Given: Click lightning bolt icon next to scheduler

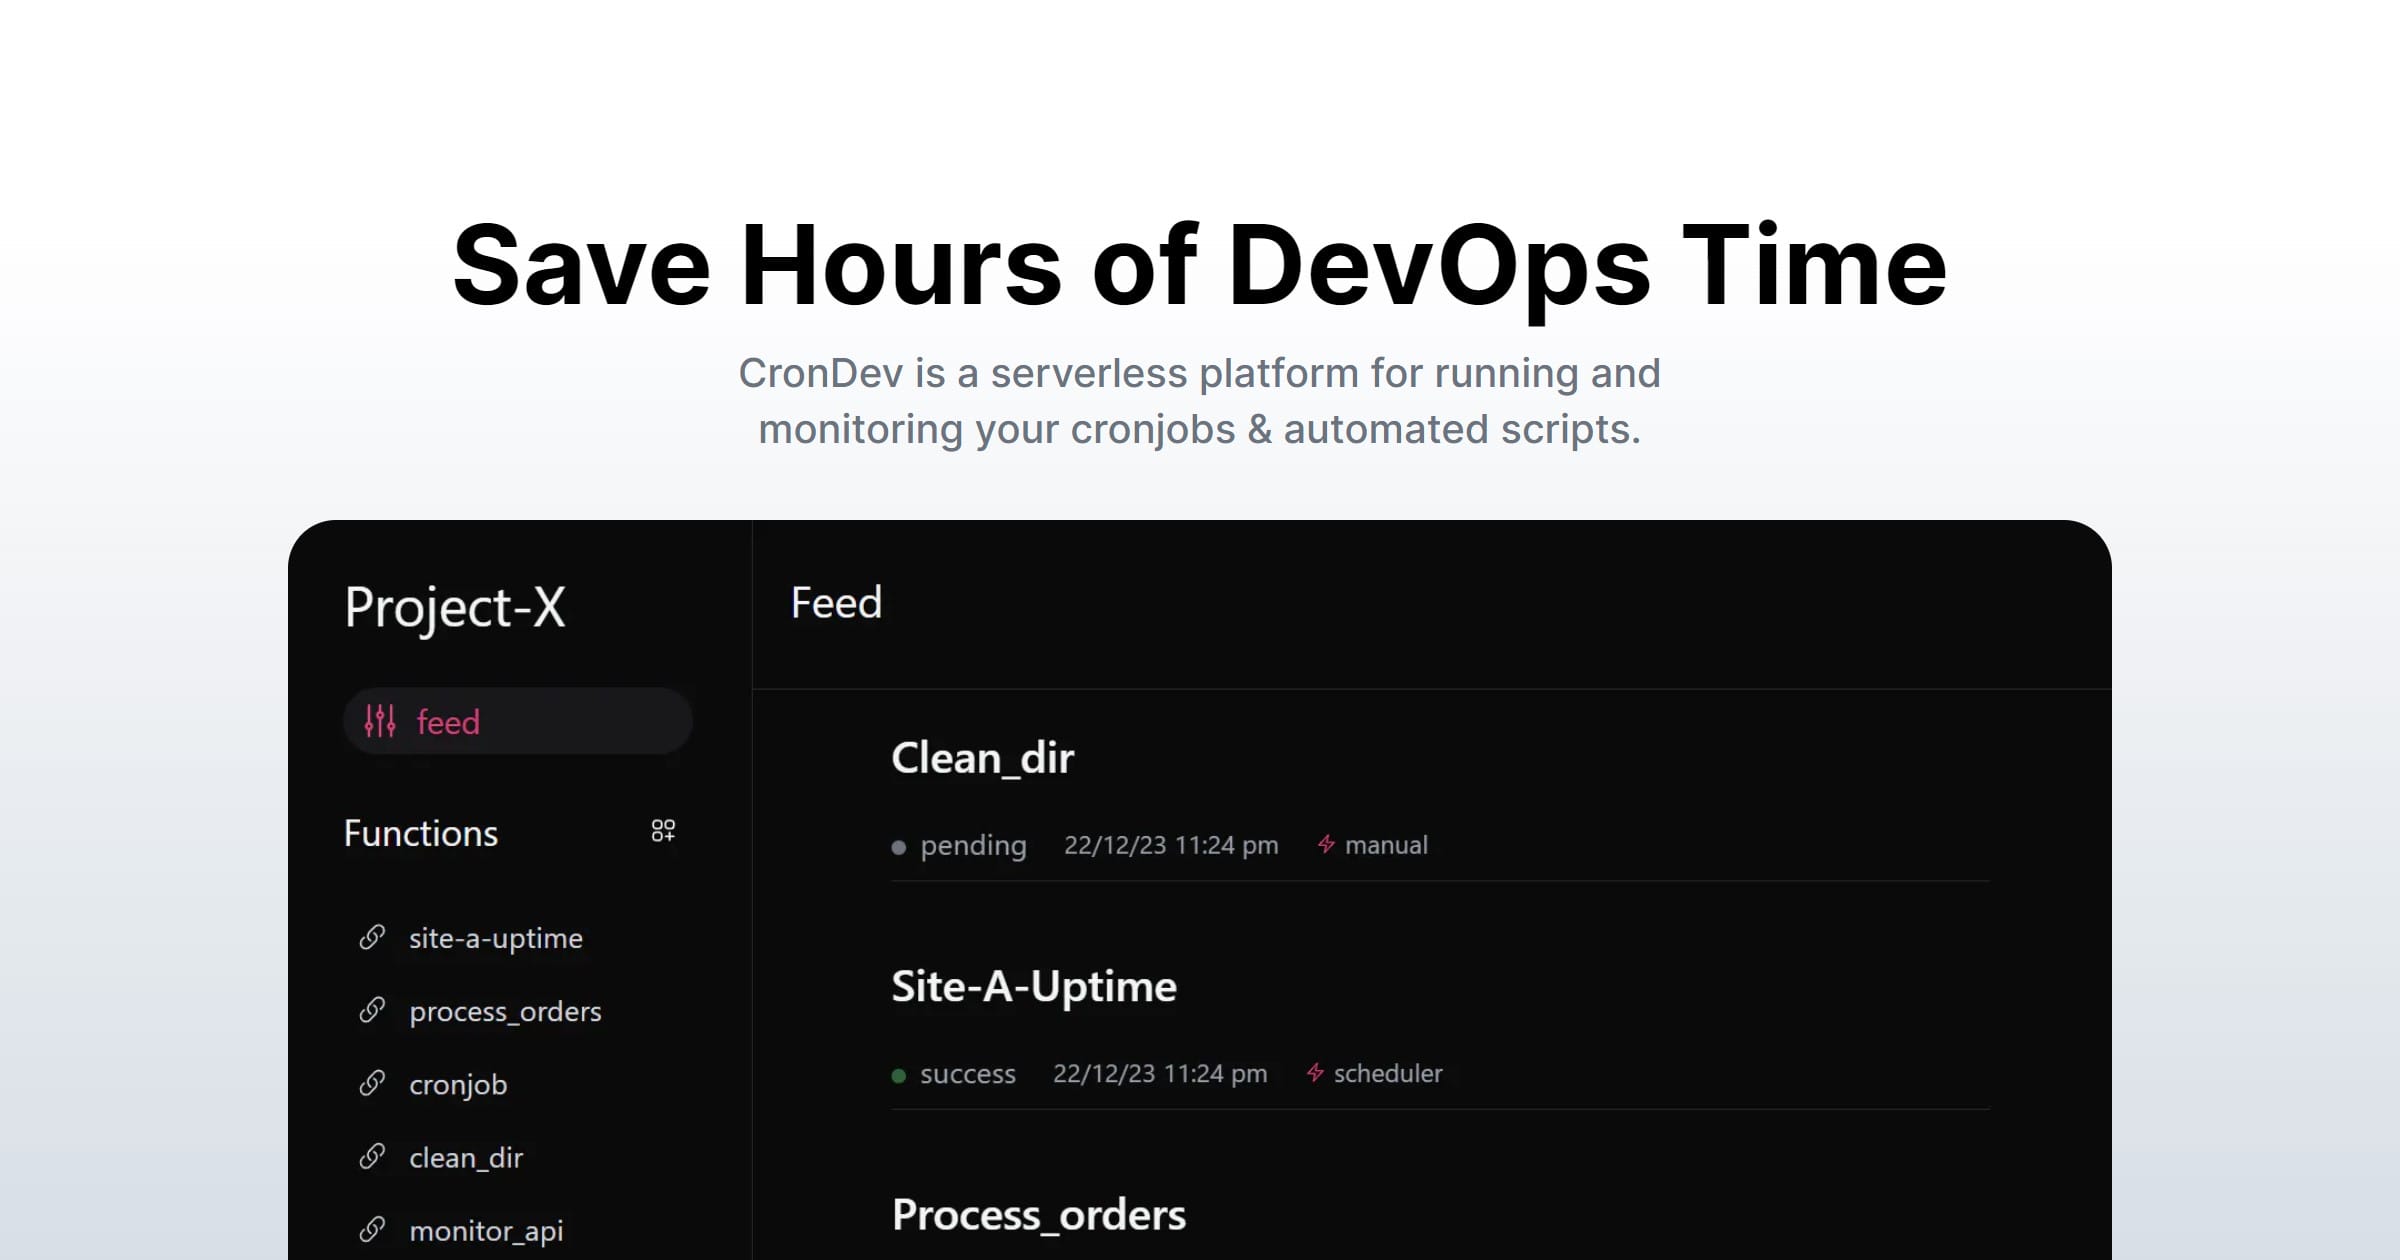Looking at the screenshot, I should pos(1315,1072).
